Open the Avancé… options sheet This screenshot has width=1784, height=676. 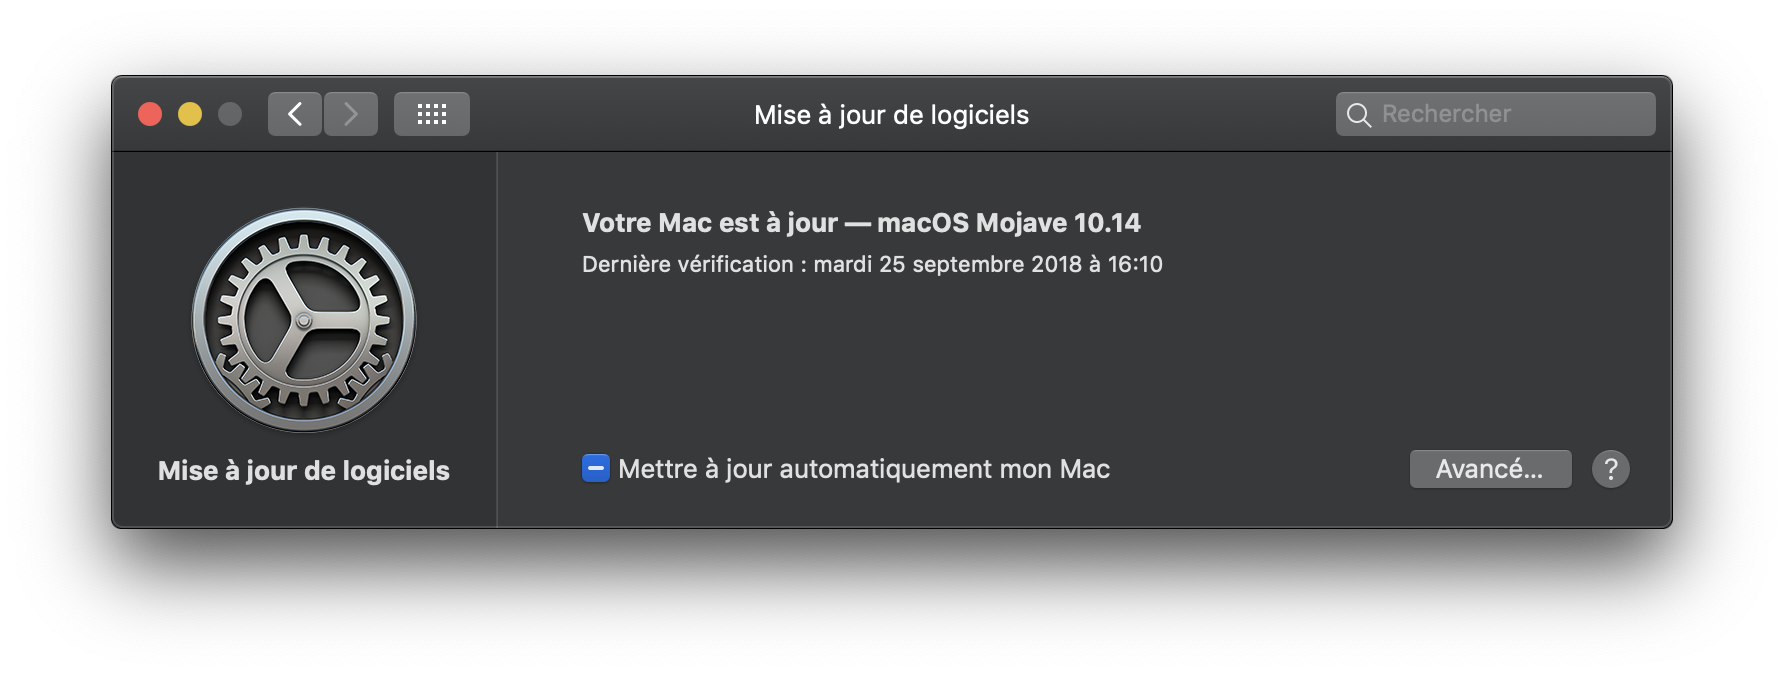pyautogui.click(x=1490, y=469)
